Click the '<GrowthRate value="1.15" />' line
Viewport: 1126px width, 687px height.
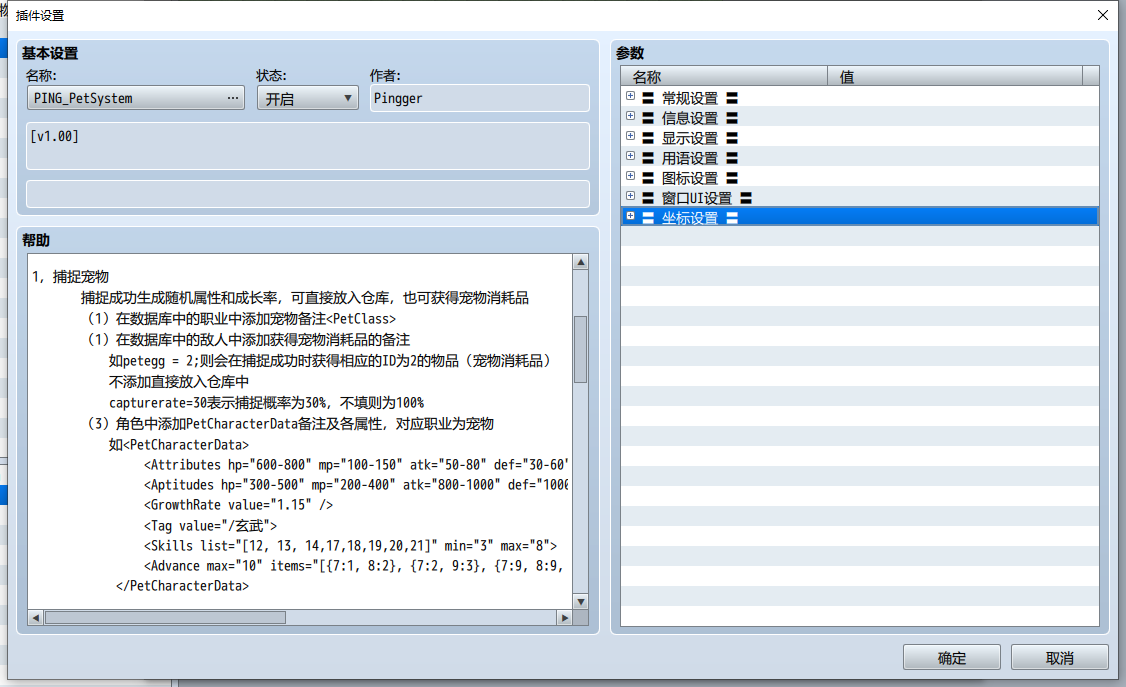[x=238, y=505]
